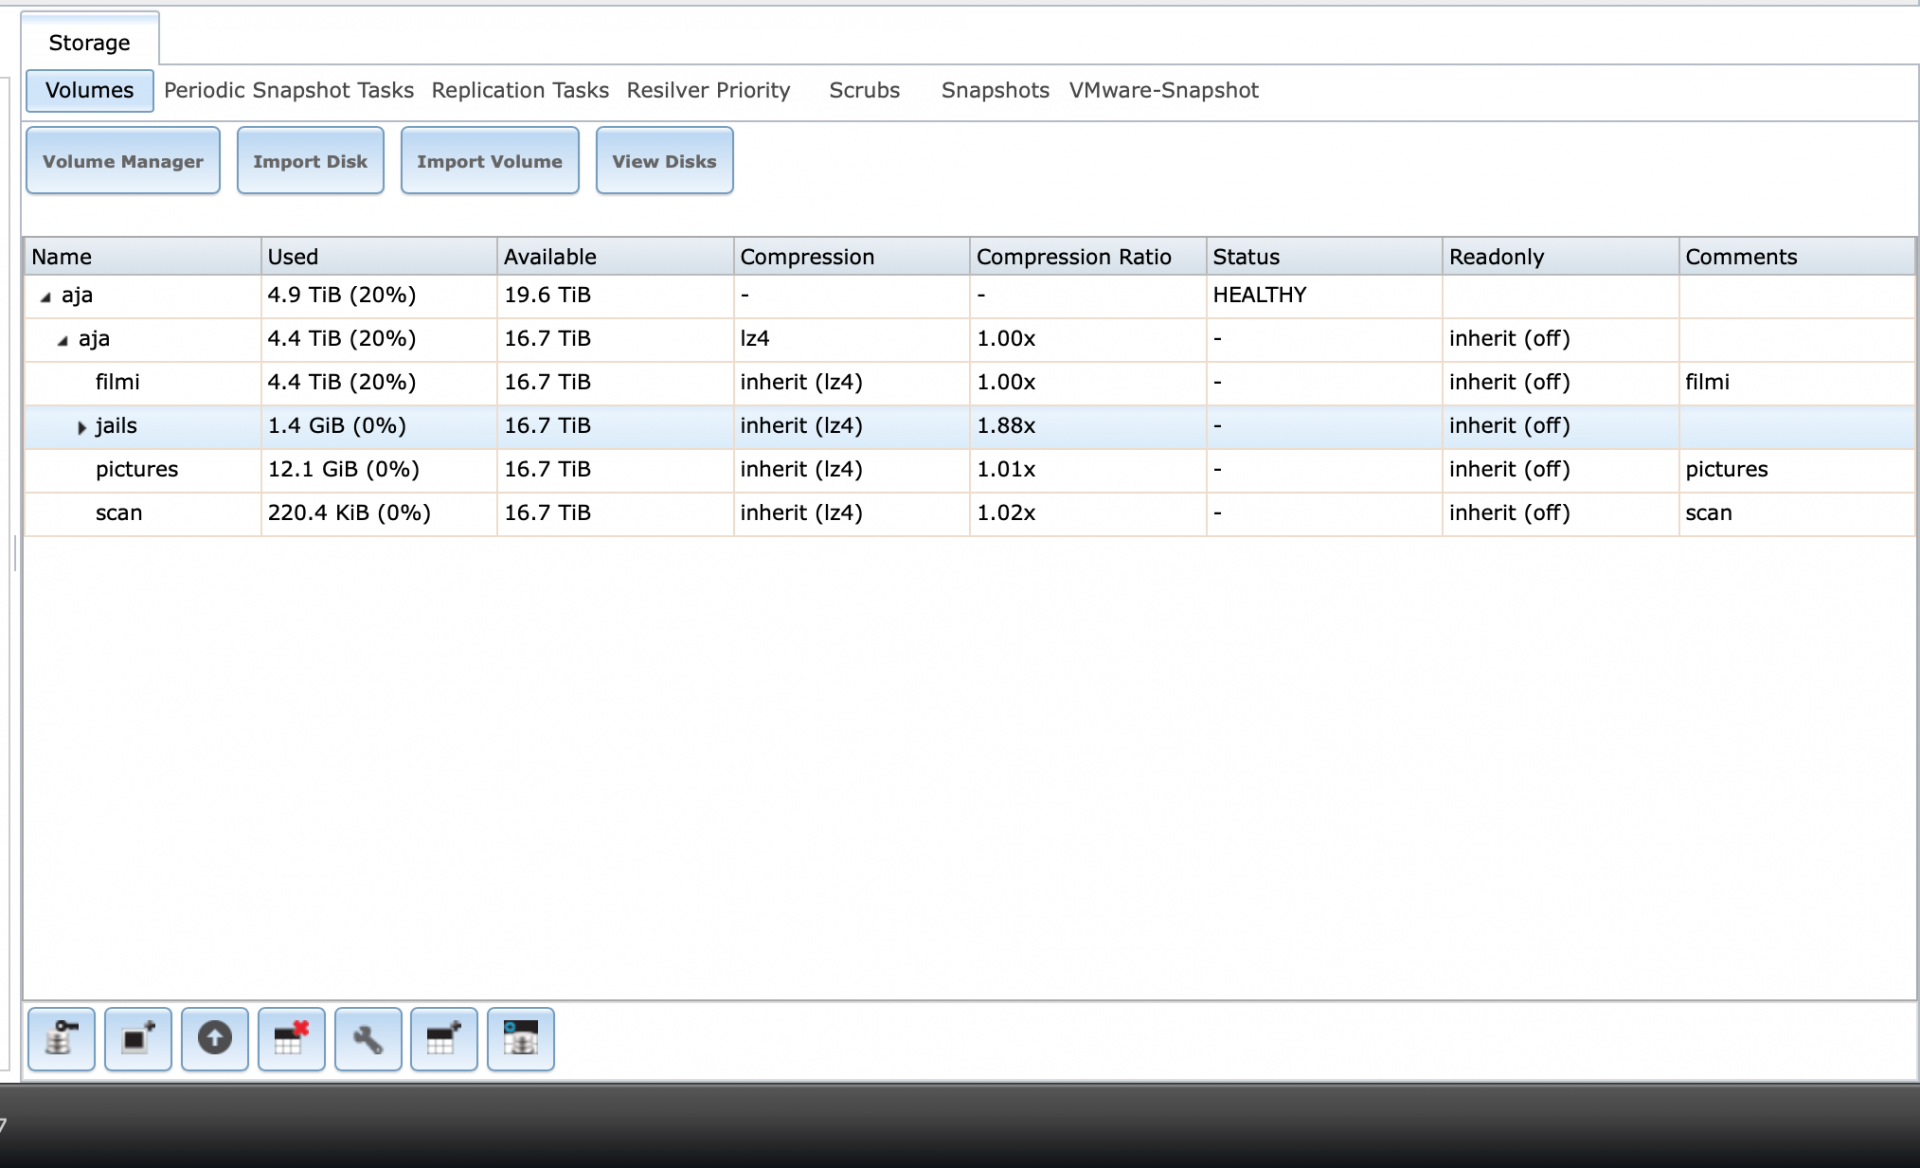
Task: Open the Storage tab
Action: coord(89,42)
